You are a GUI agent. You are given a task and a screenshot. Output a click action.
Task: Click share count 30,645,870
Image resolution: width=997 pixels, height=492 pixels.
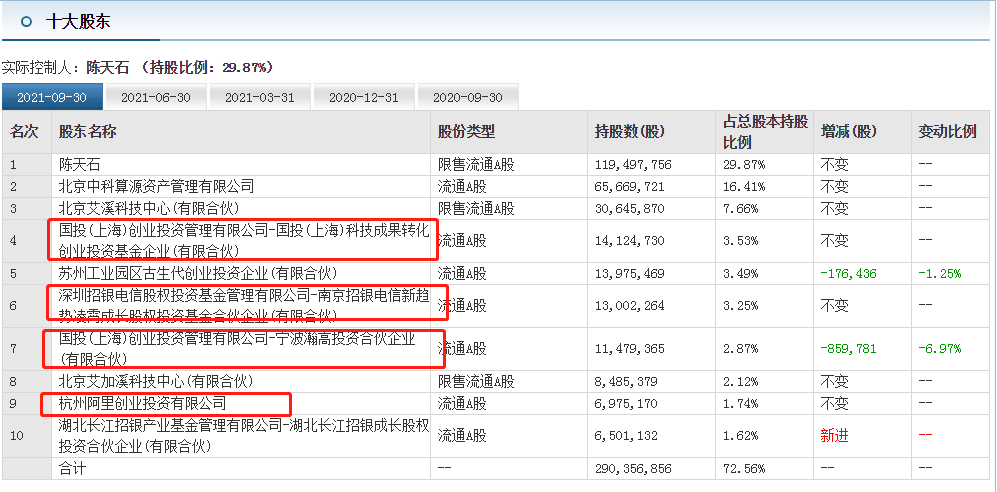[x=629, y=208]
